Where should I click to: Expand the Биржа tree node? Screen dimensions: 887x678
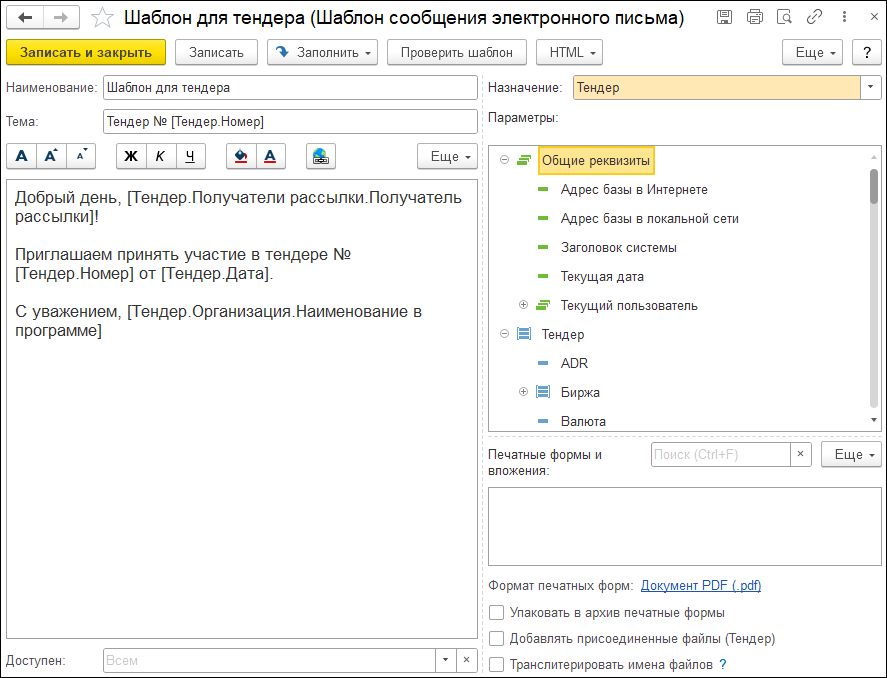pos(523,392)
